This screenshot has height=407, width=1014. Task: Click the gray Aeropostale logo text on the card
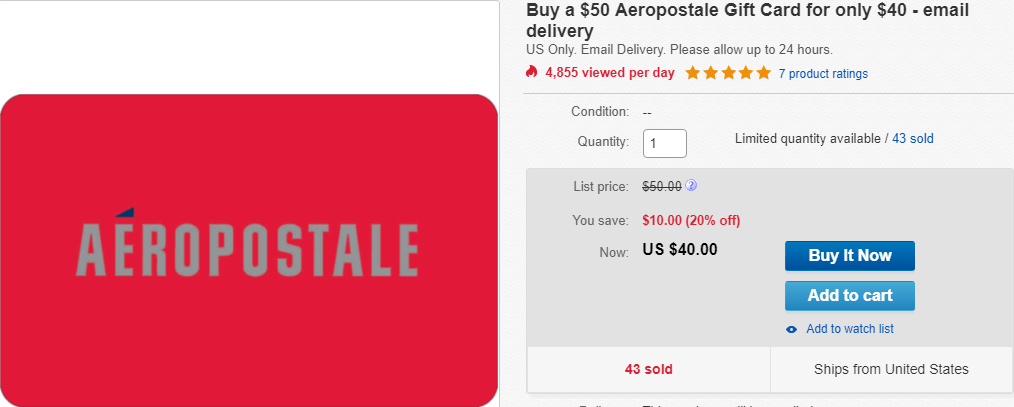(x=247, y=249)
